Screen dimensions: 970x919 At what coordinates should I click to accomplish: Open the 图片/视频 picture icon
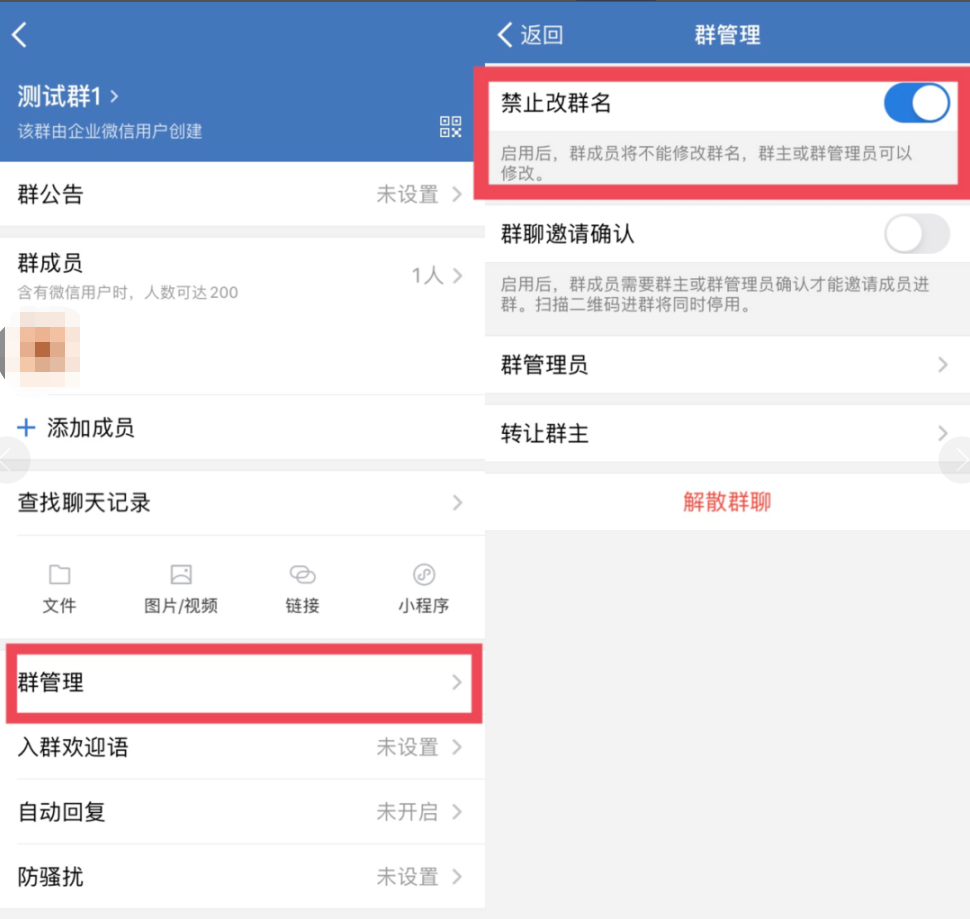(x=181, y=575)
